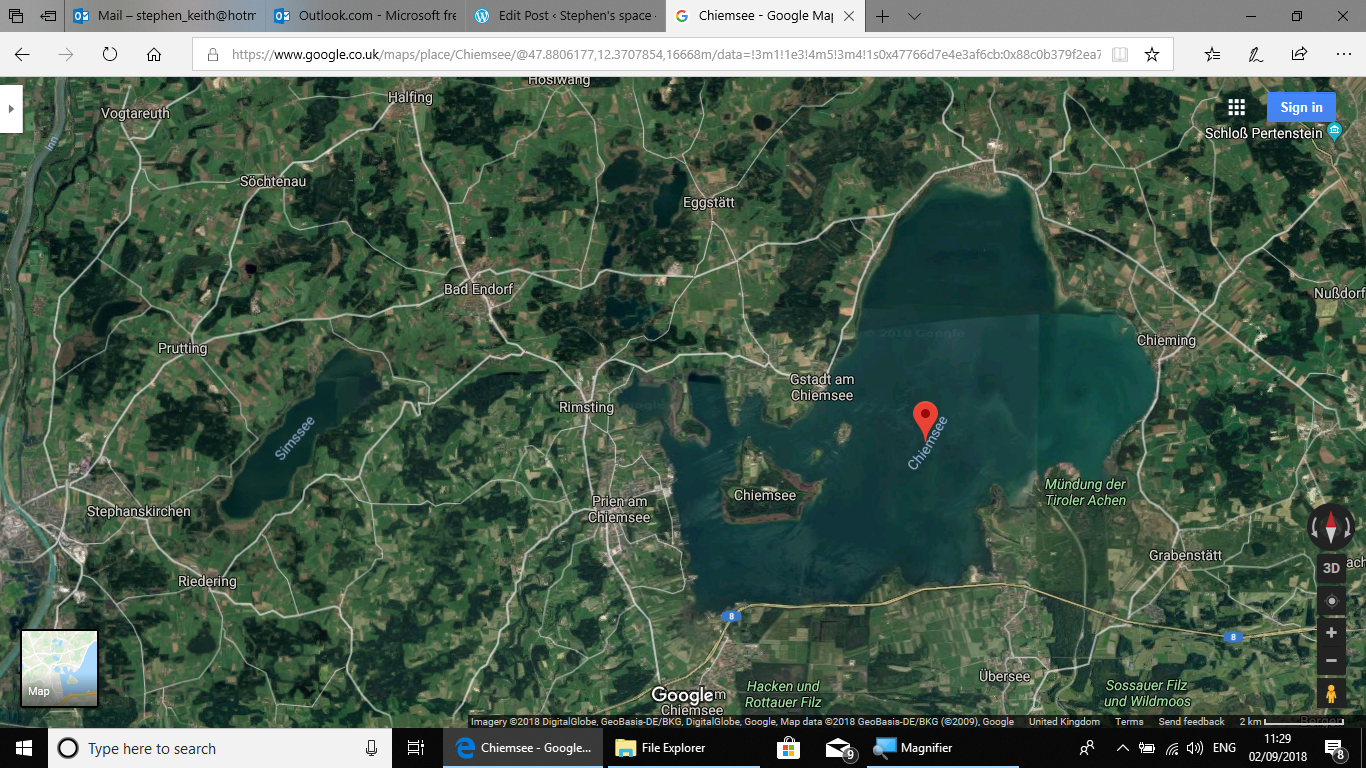Click the Type here to search box

click(220, 748)
